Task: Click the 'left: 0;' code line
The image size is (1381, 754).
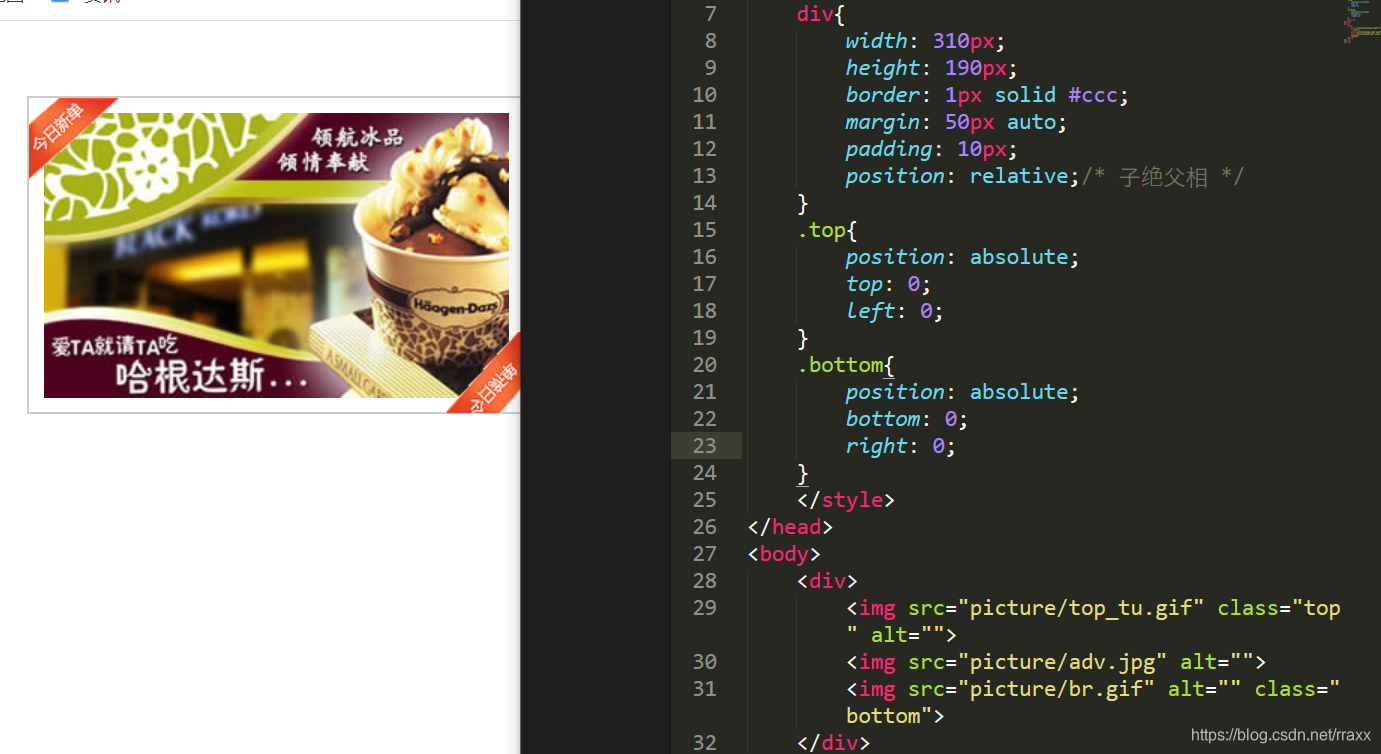Action: pyautogui.click(x=895, y=311)
